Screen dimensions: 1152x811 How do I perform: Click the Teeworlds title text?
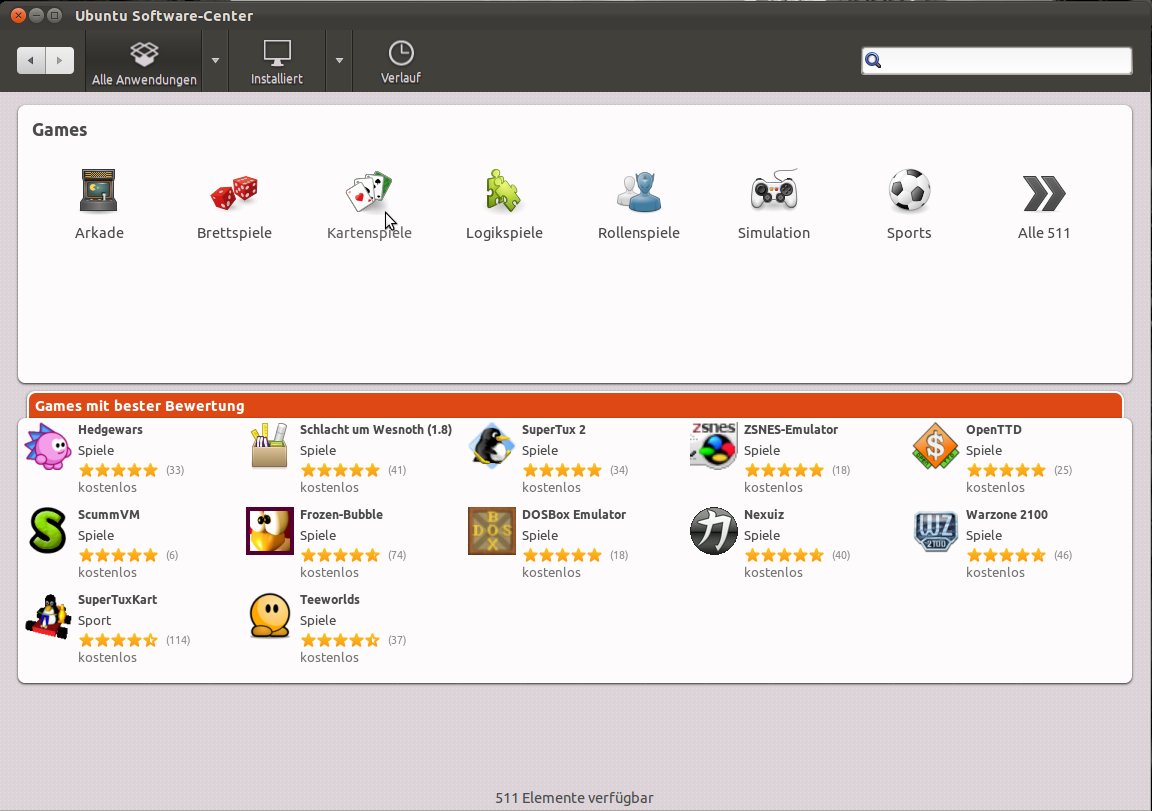pyautogui.click(x=329, y=600)
